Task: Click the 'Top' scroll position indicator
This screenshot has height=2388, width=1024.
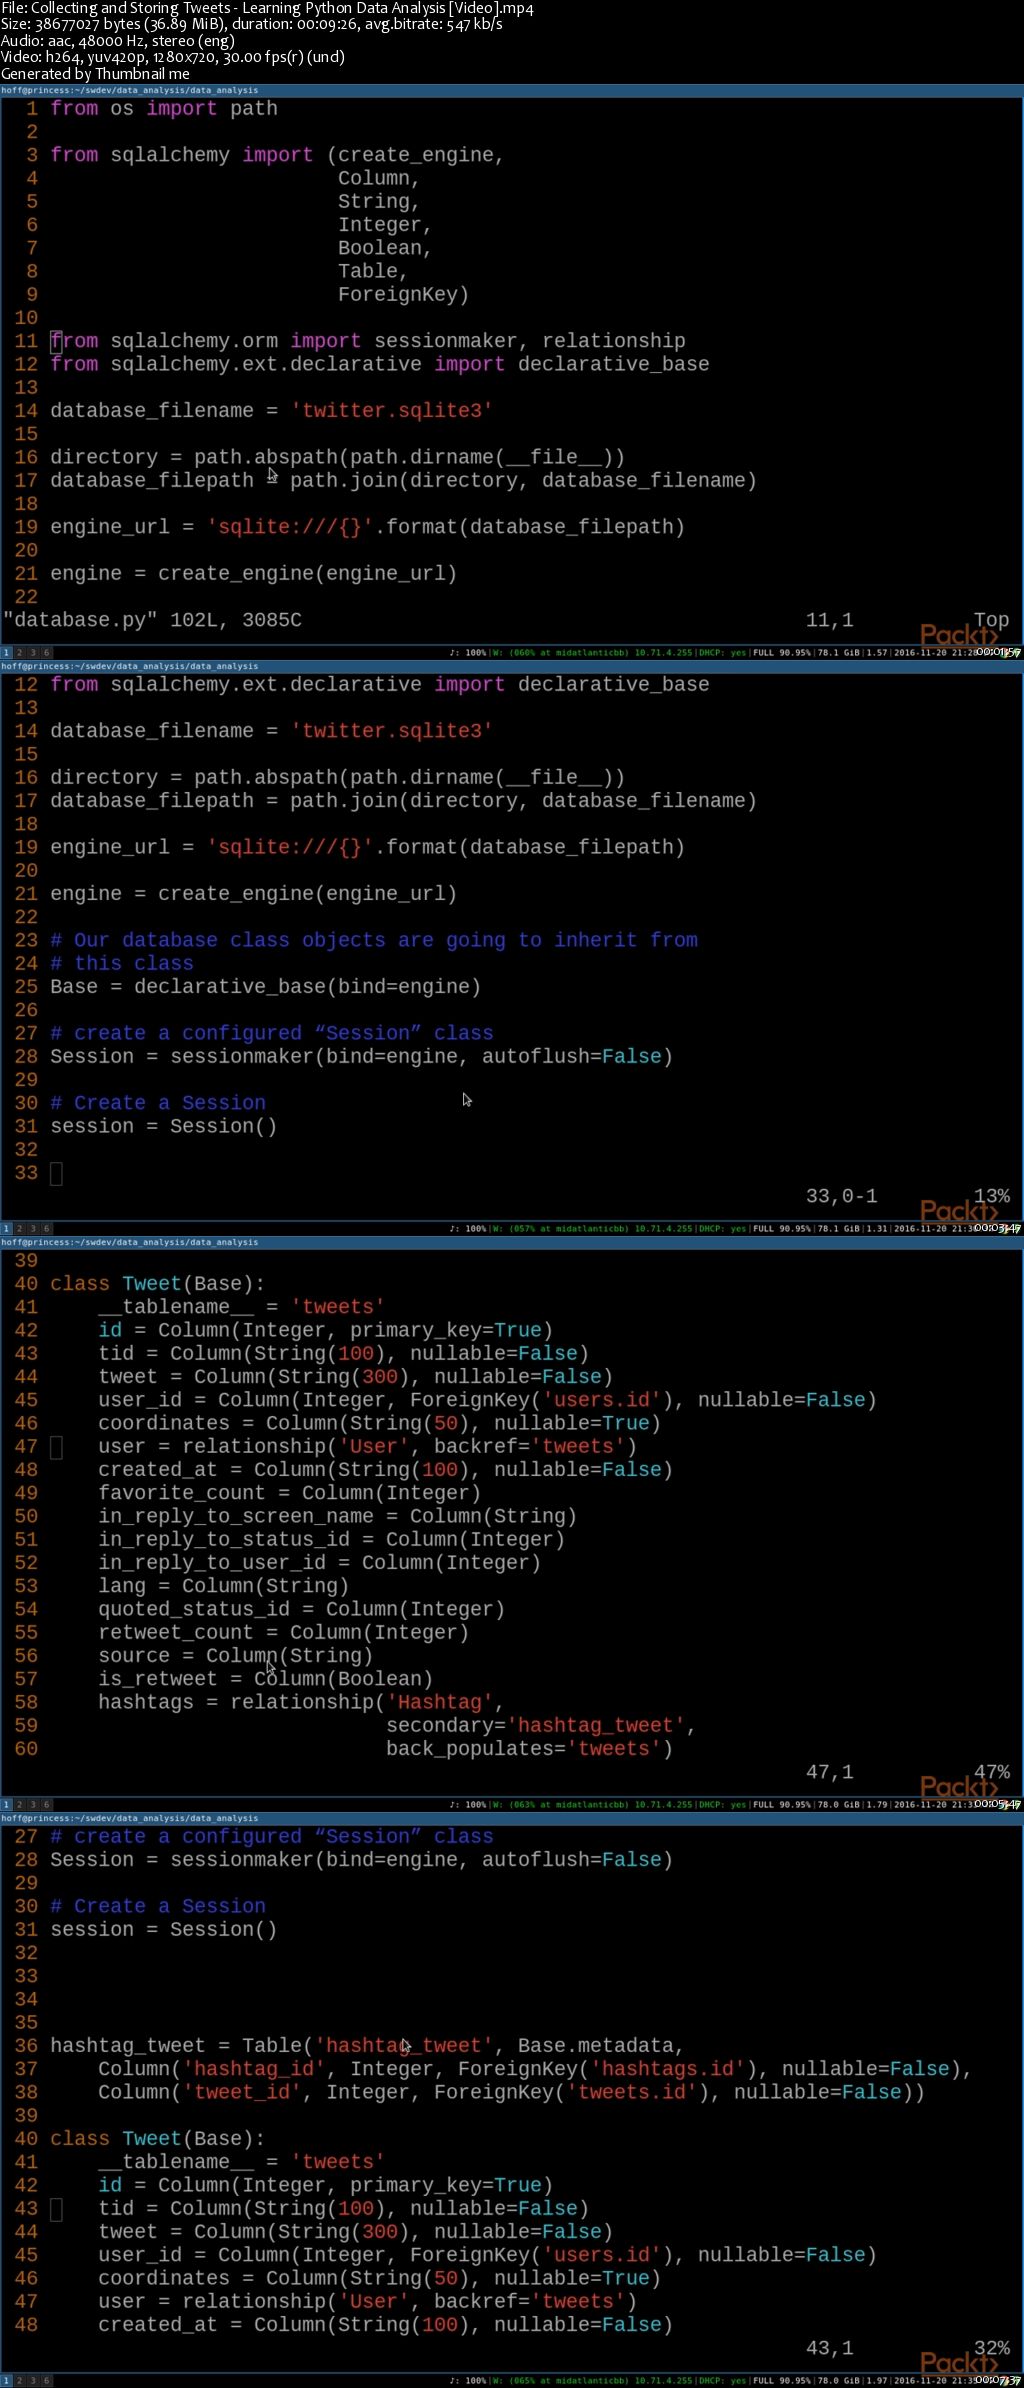Action: [x=991, y=620]
